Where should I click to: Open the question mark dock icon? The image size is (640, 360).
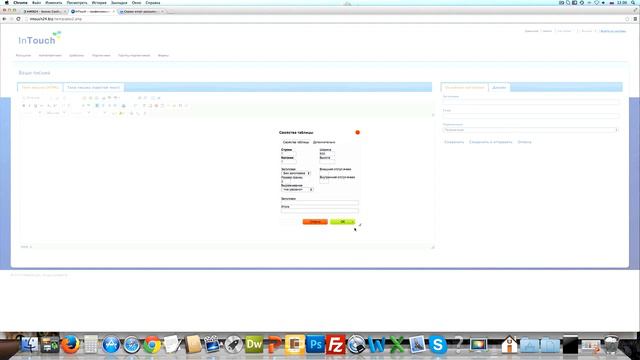pos(458,345)
